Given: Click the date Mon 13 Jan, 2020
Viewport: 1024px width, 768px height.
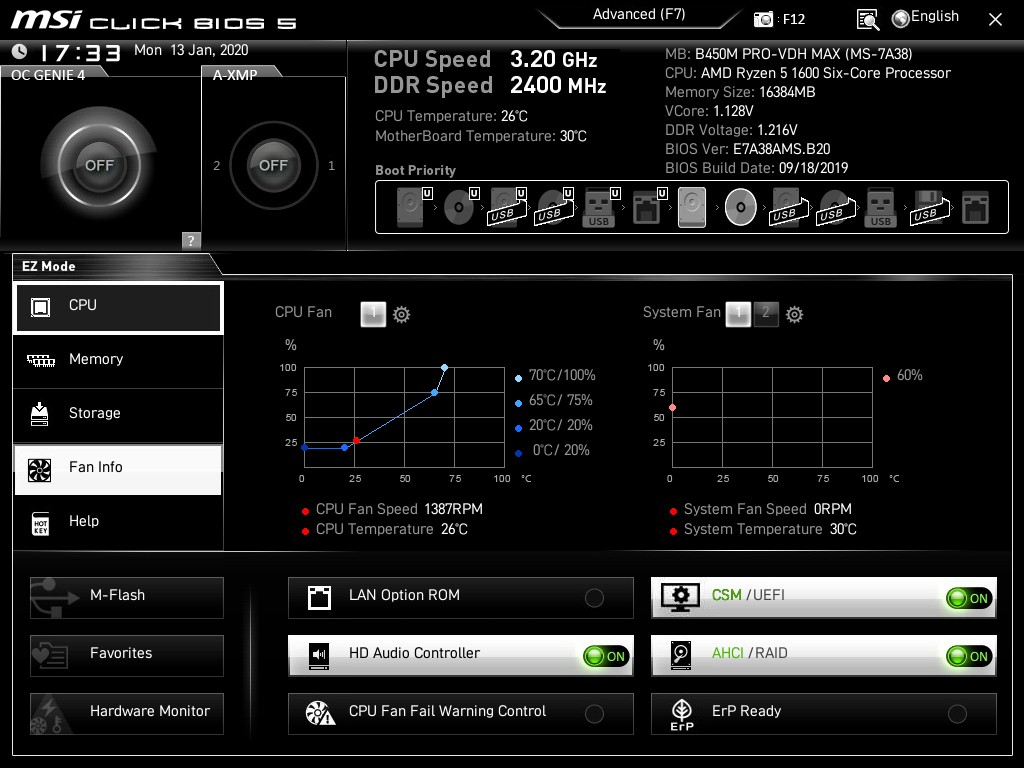Looking at the screenshot, I should 191,50.
